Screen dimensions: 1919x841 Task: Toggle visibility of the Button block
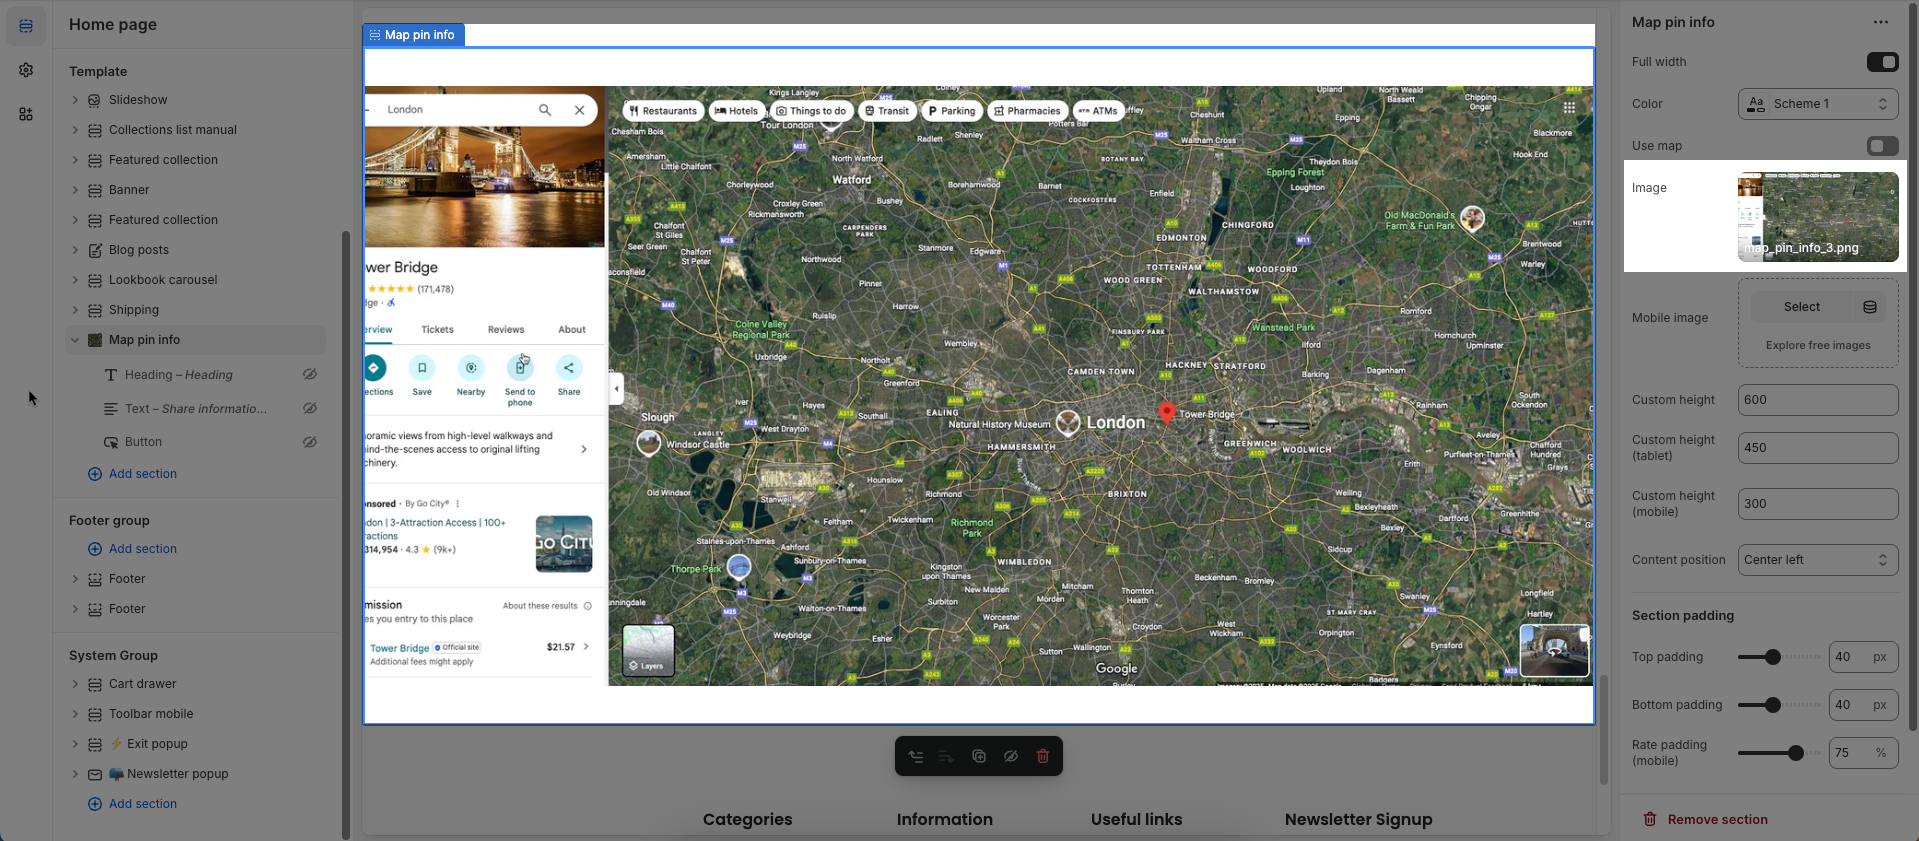click(x=310, y=442)
